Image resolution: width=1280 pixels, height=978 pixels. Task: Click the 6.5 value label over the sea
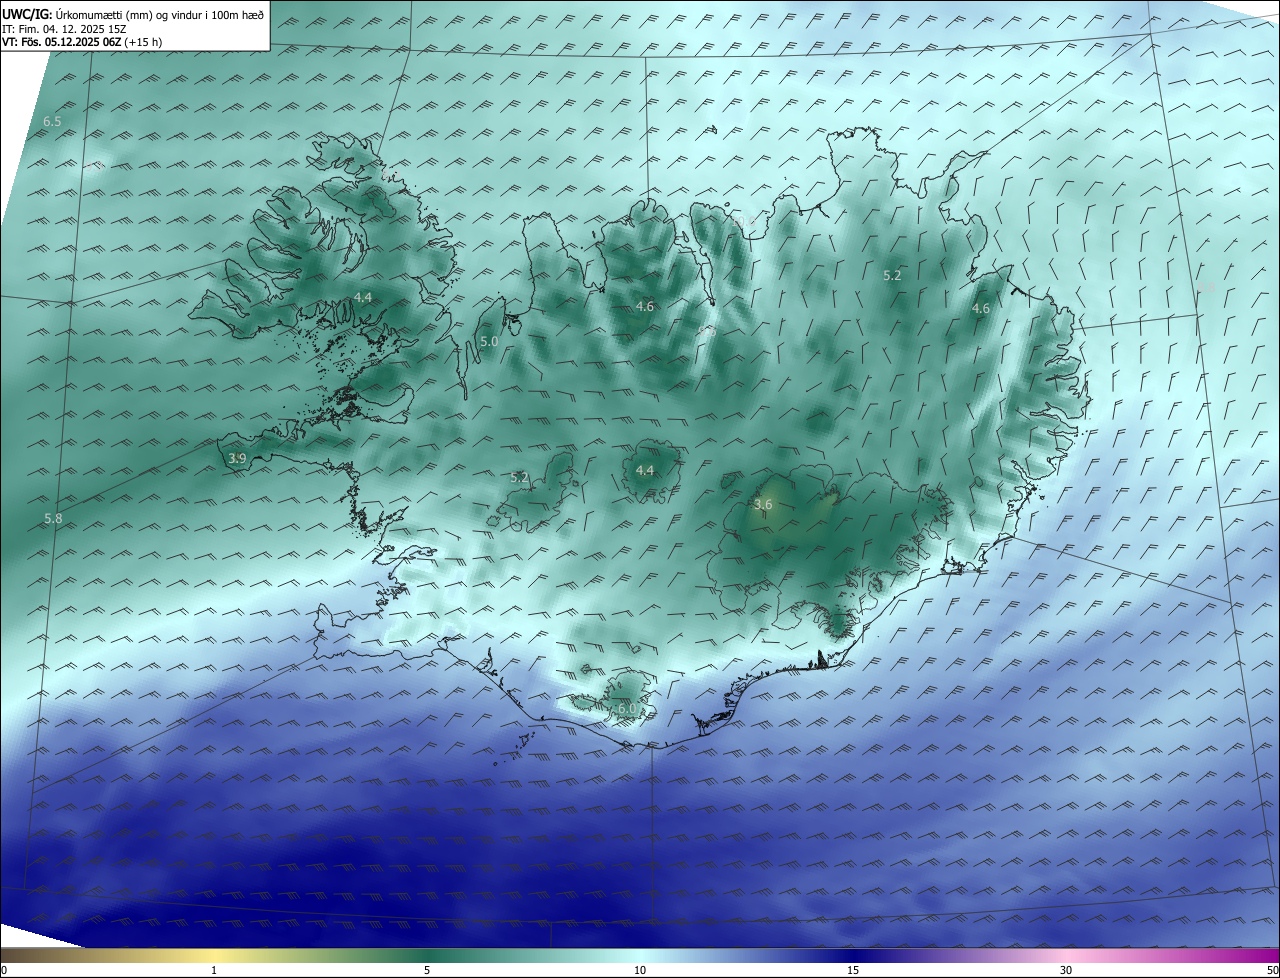coord(52,121)
